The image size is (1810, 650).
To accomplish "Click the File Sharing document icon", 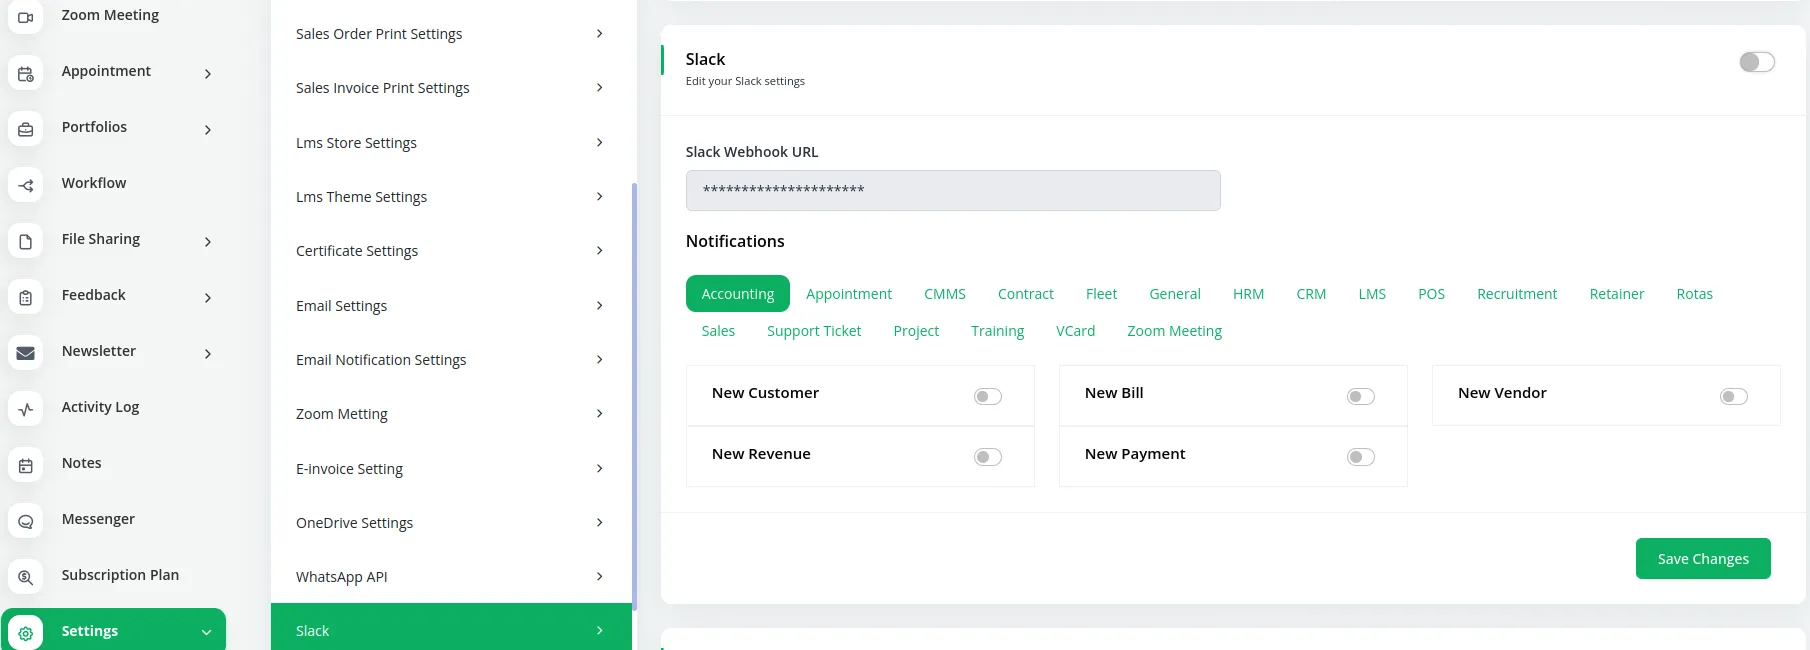I will tap(26, 242).
